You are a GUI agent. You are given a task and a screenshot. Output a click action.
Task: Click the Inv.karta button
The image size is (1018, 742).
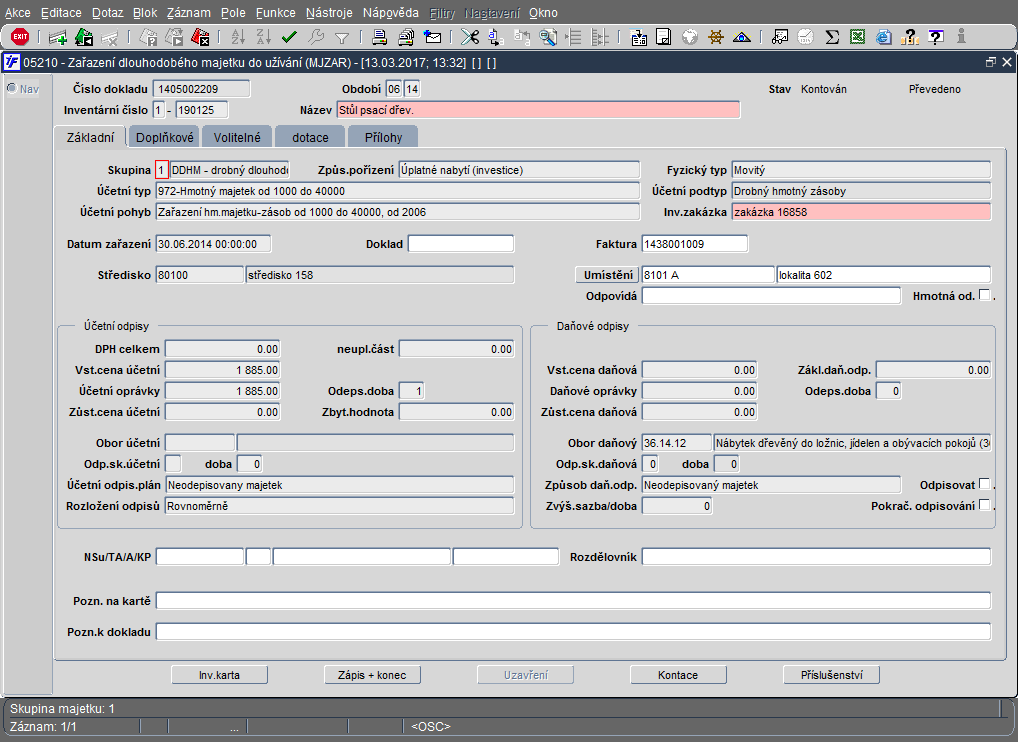(219, 675)
